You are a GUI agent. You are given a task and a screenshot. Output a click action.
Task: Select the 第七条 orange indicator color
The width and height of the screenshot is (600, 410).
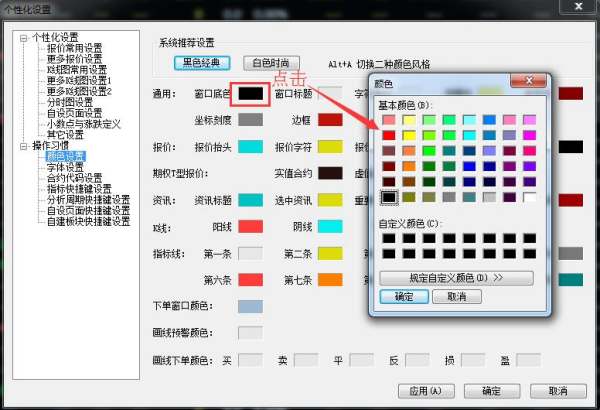pos(331,280)
